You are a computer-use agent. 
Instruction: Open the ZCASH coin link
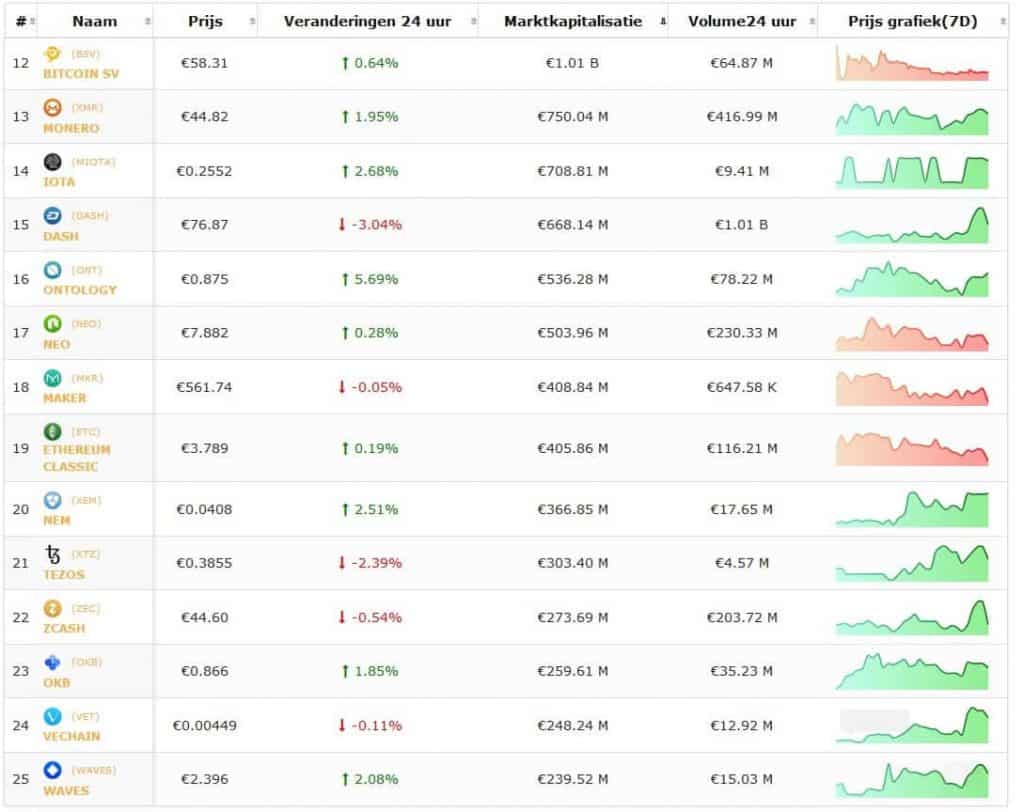(64, 628)
